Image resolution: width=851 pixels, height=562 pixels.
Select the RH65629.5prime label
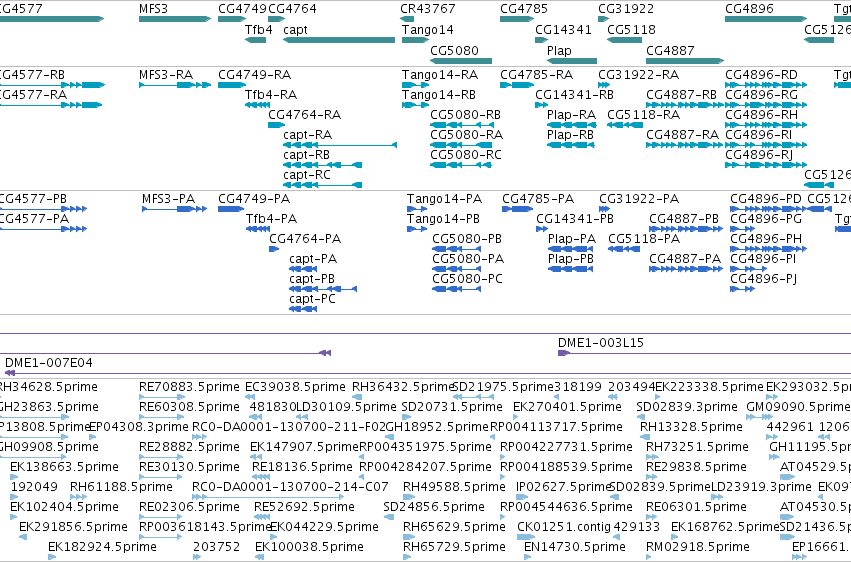coord(454,527)
